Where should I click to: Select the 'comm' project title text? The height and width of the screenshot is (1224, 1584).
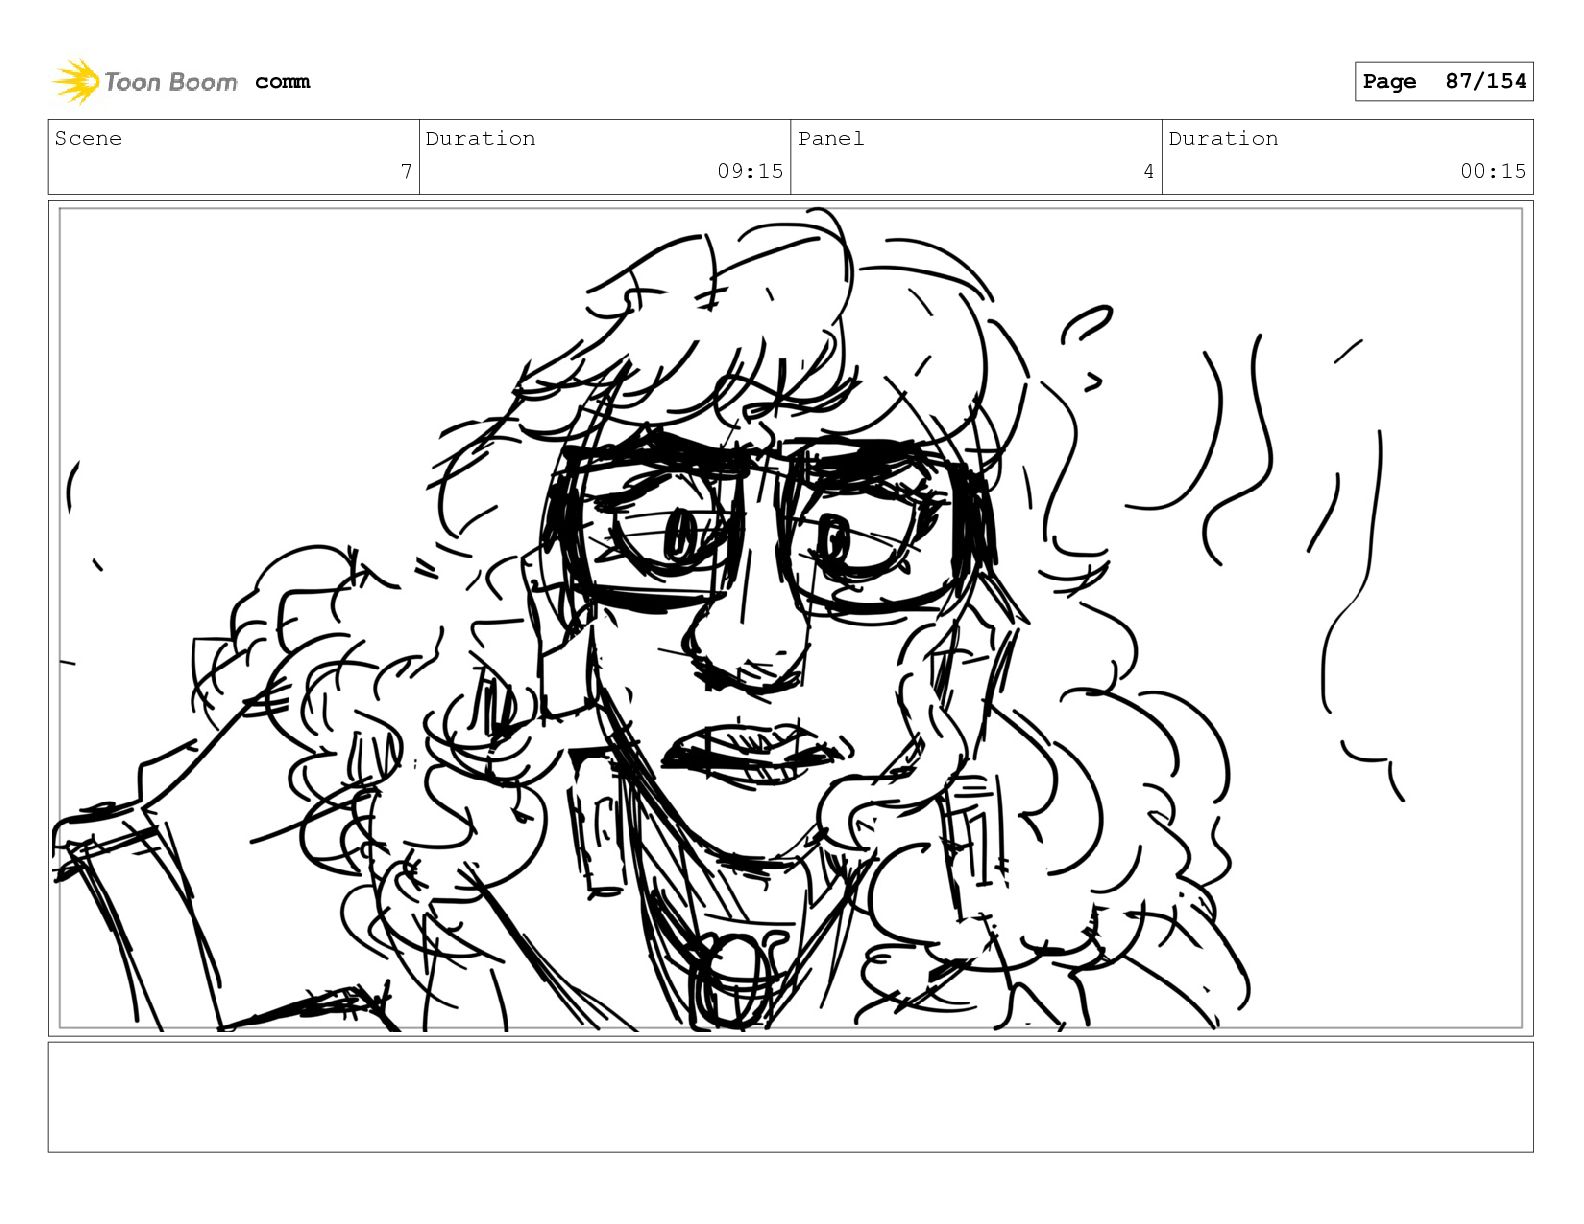point(282,82)
